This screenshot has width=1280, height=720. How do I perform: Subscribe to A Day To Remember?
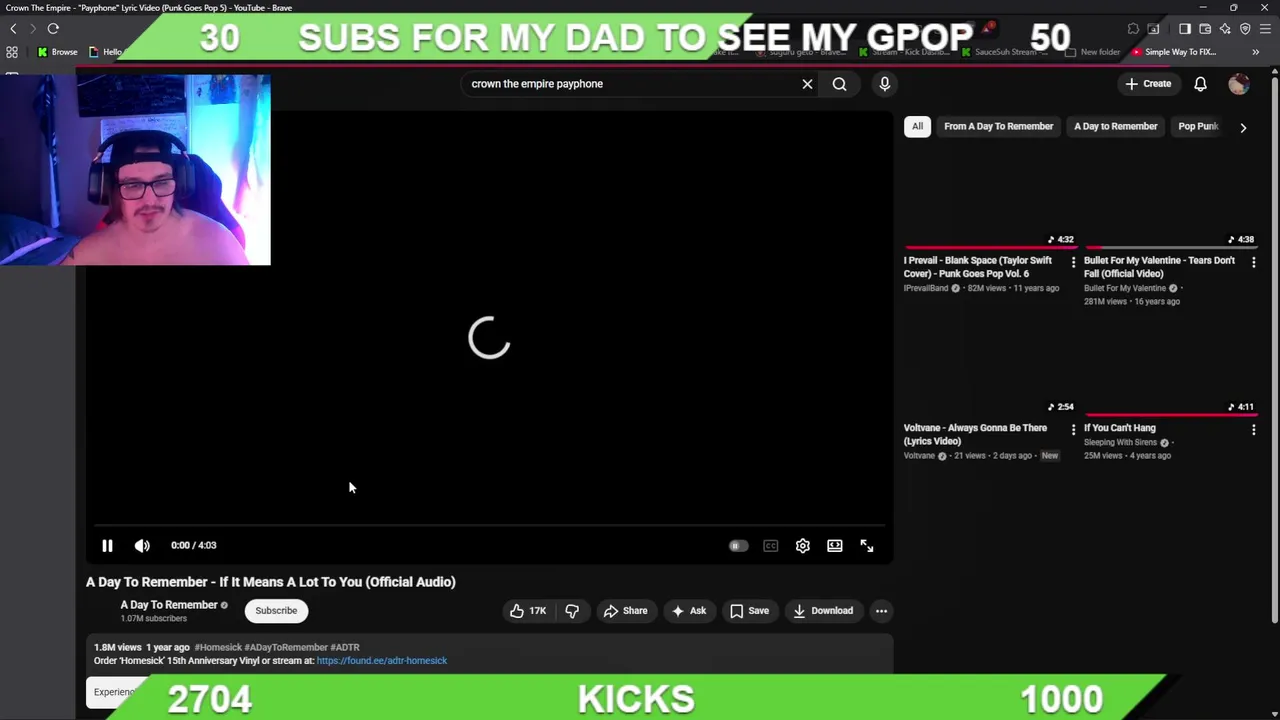pyautogui.click(x=276, y=610)
